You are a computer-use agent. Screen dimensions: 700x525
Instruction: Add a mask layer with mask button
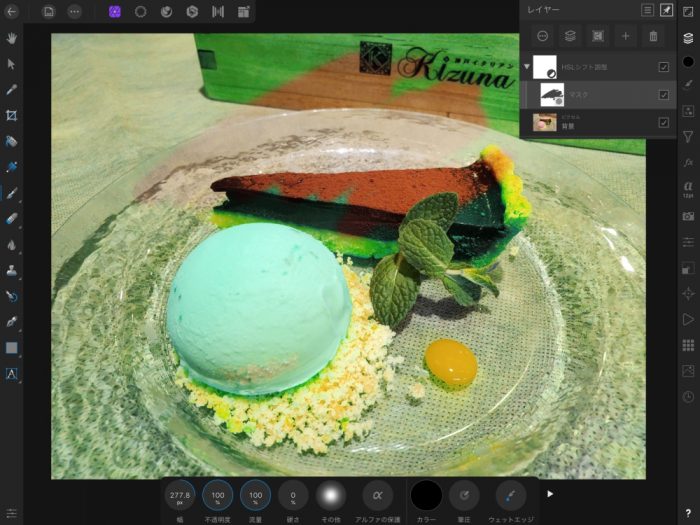[x=598, y=36]
